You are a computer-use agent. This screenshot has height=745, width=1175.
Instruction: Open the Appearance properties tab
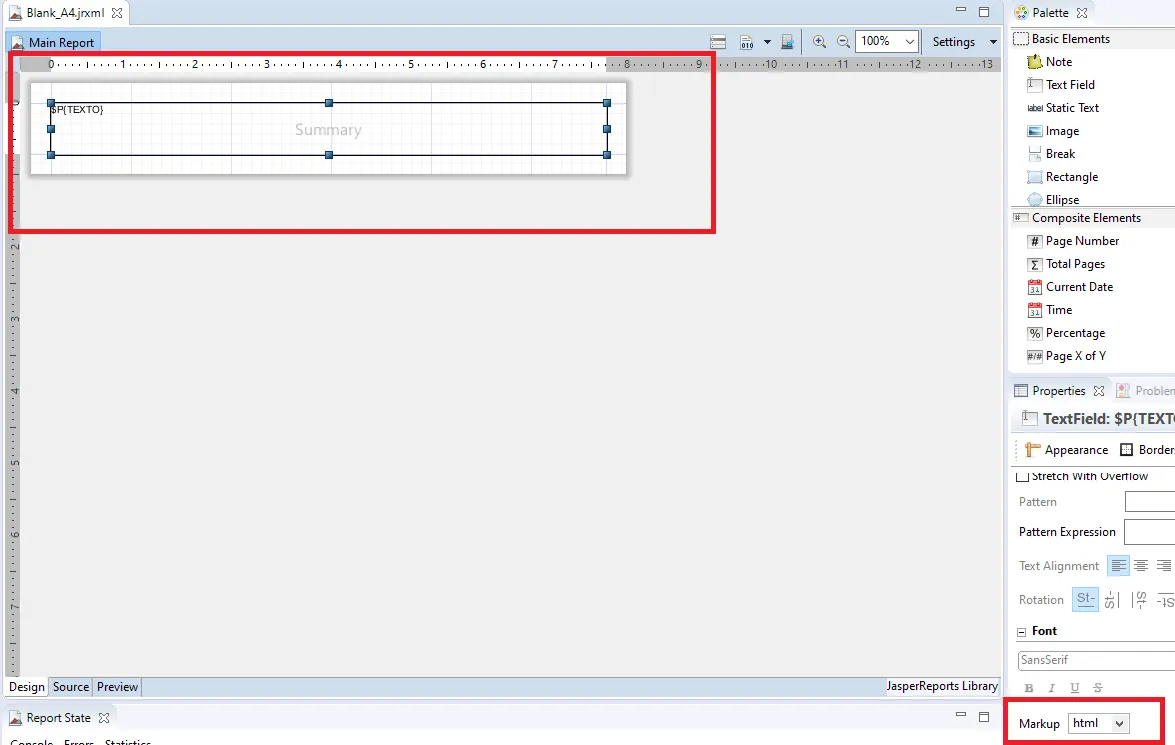1066,450
